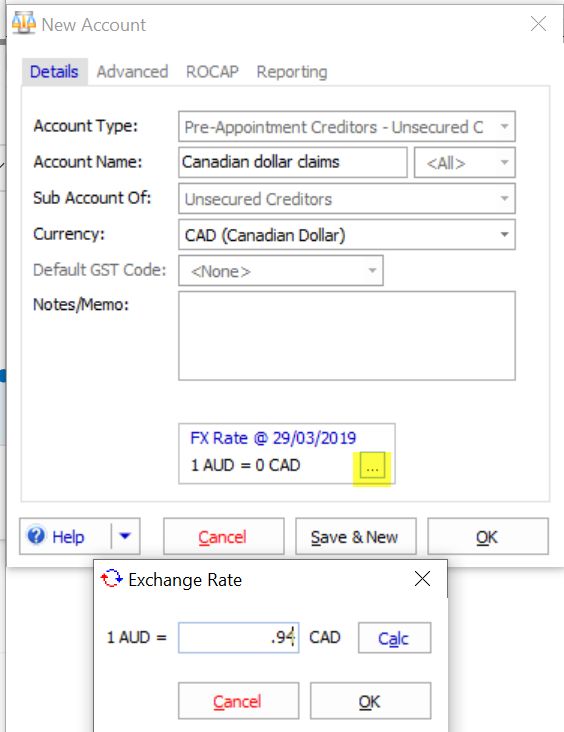The width and height of the screenshot is (564, 732).
Task: Click inside the Notes/Memo text area
Action: pos(347,336)
